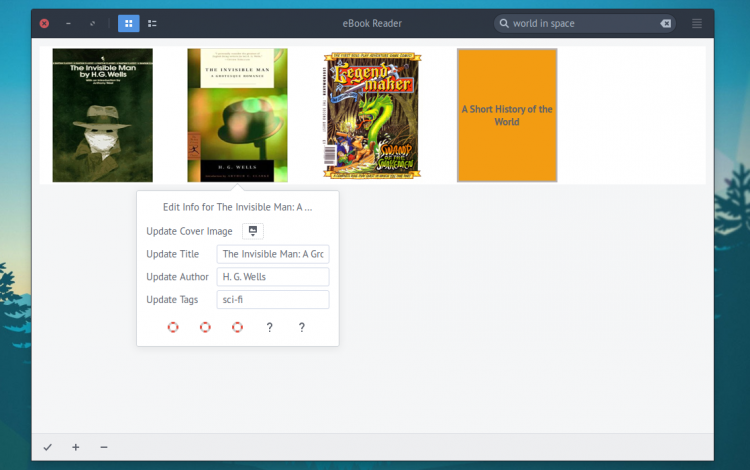
Task: Click the second lifebuoy icon in popup
Action: tap(205, 327)
